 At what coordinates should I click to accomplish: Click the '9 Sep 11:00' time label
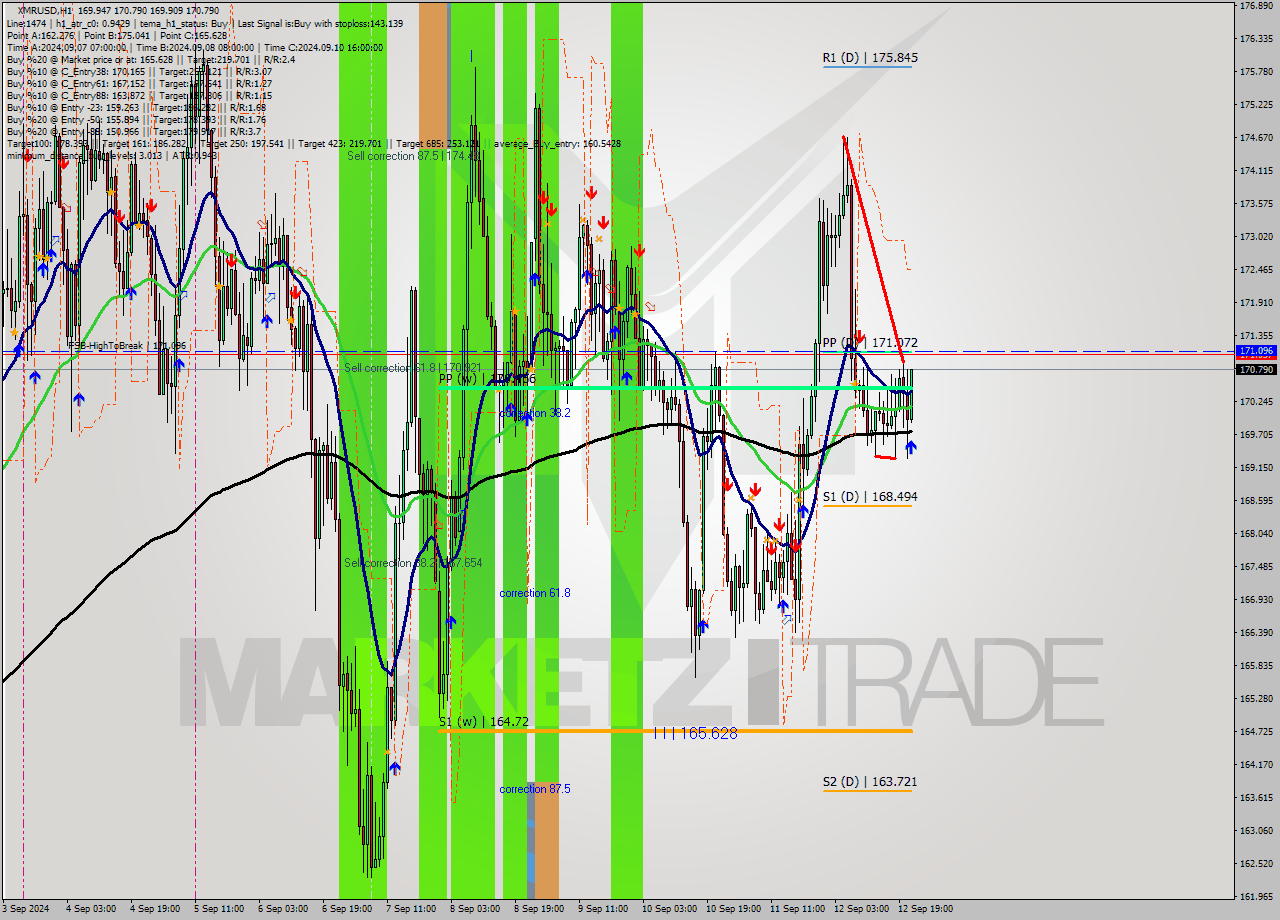pos(603,910)
